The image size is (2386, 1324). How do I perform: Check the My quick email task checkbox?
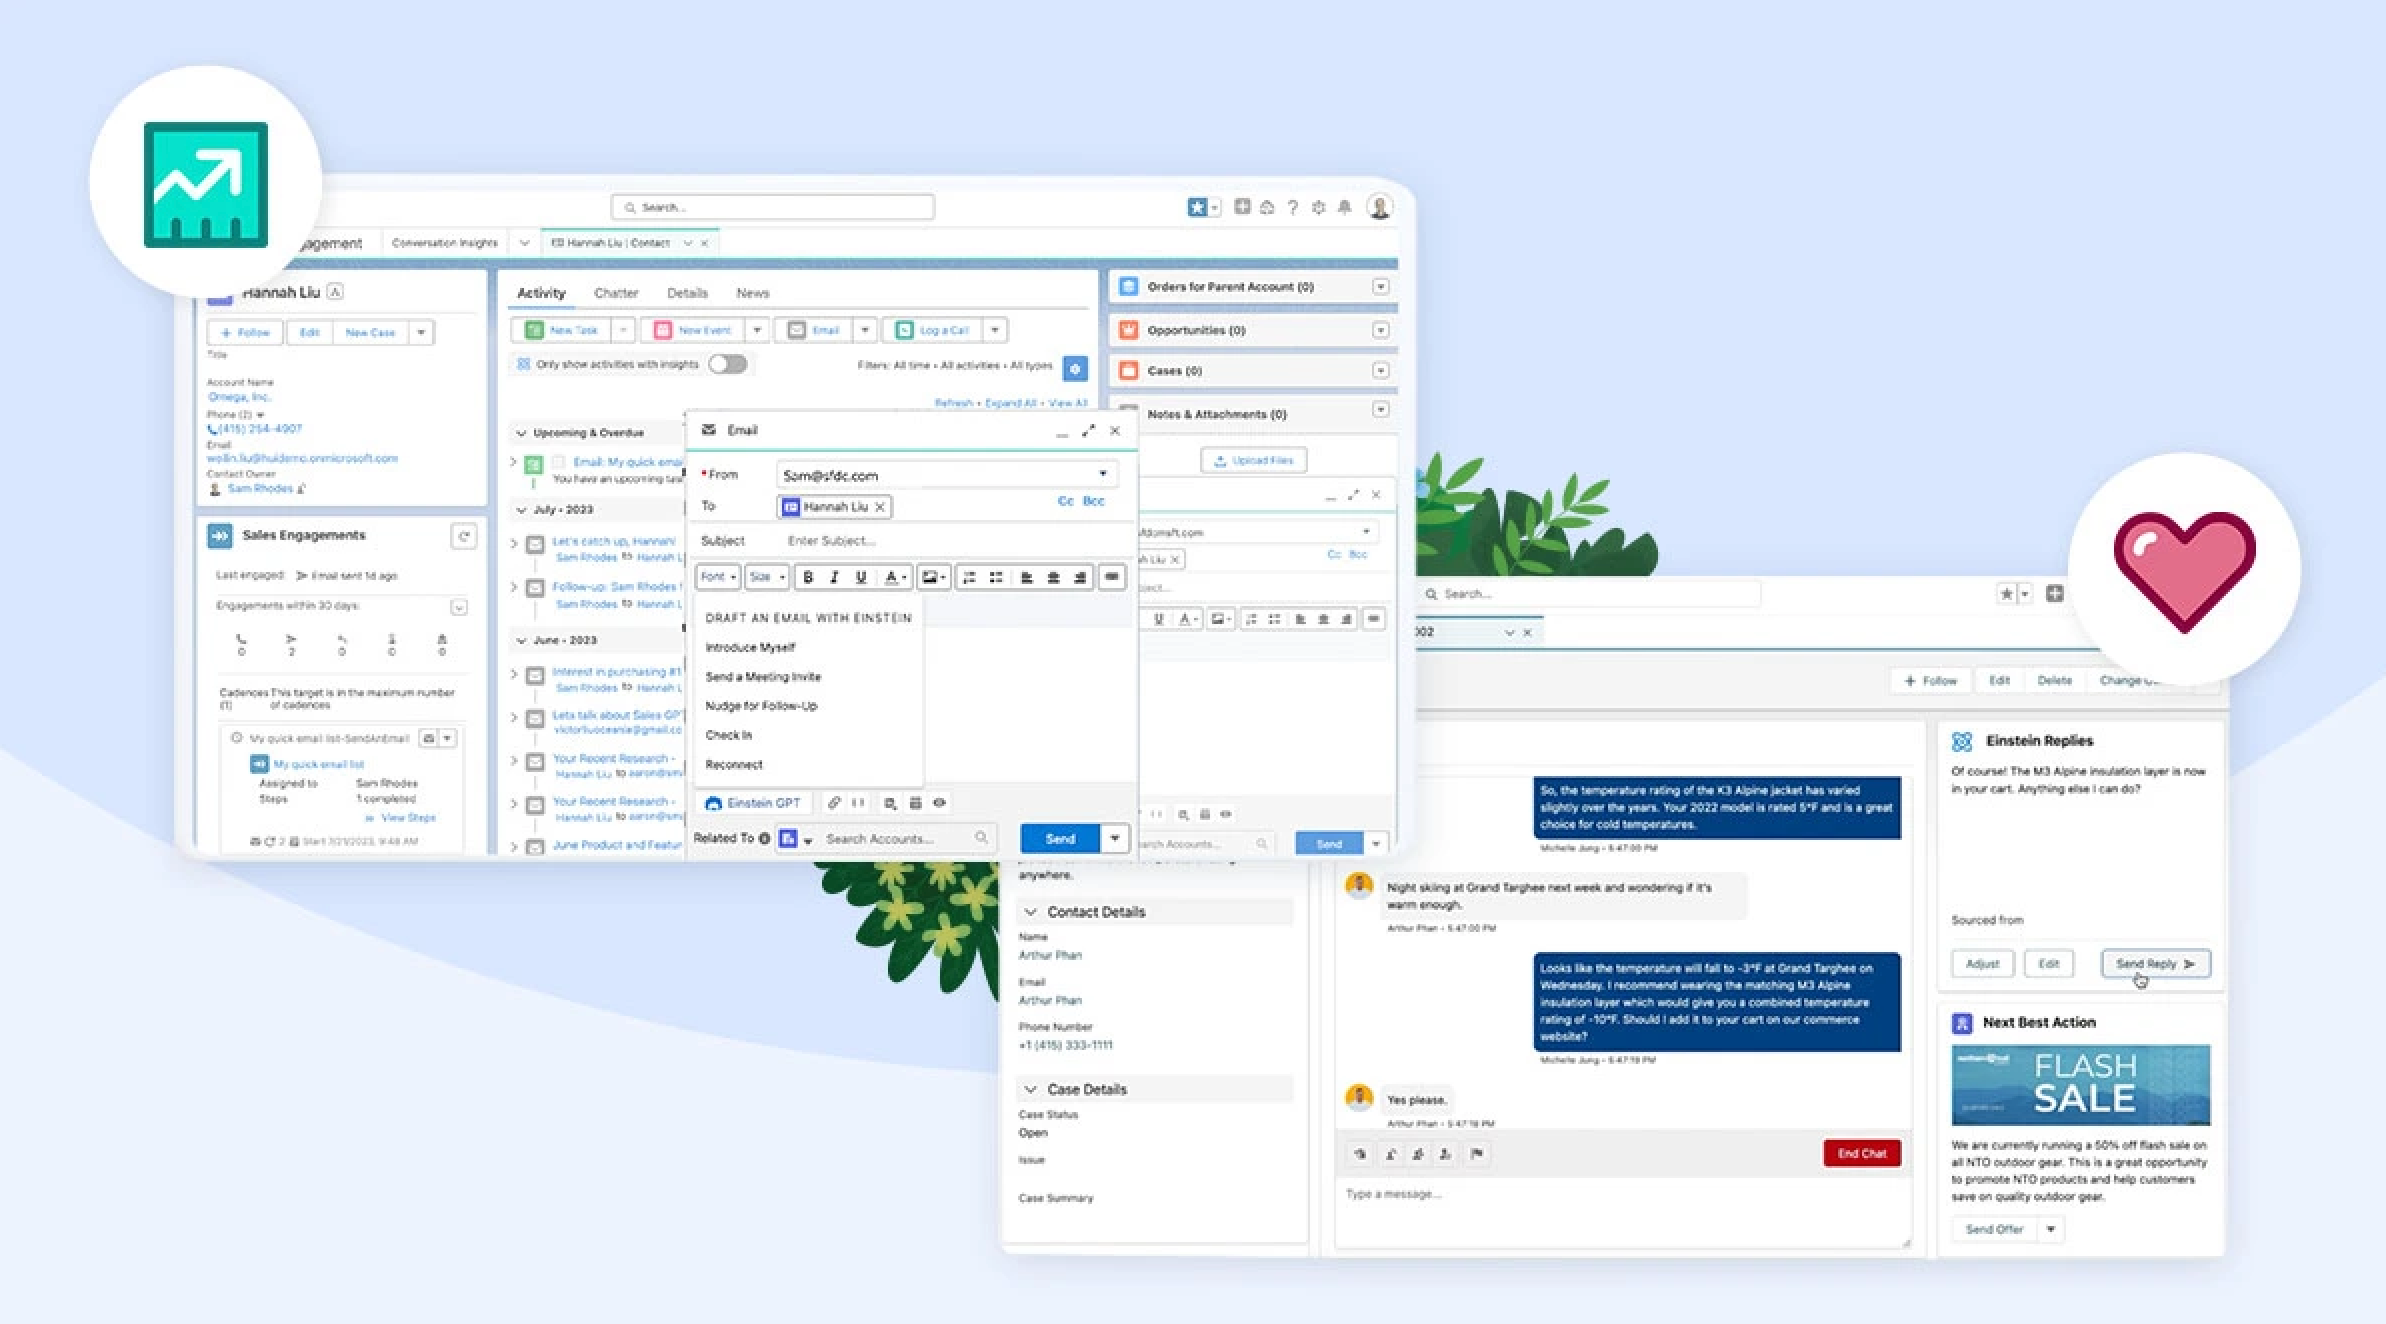559,462
